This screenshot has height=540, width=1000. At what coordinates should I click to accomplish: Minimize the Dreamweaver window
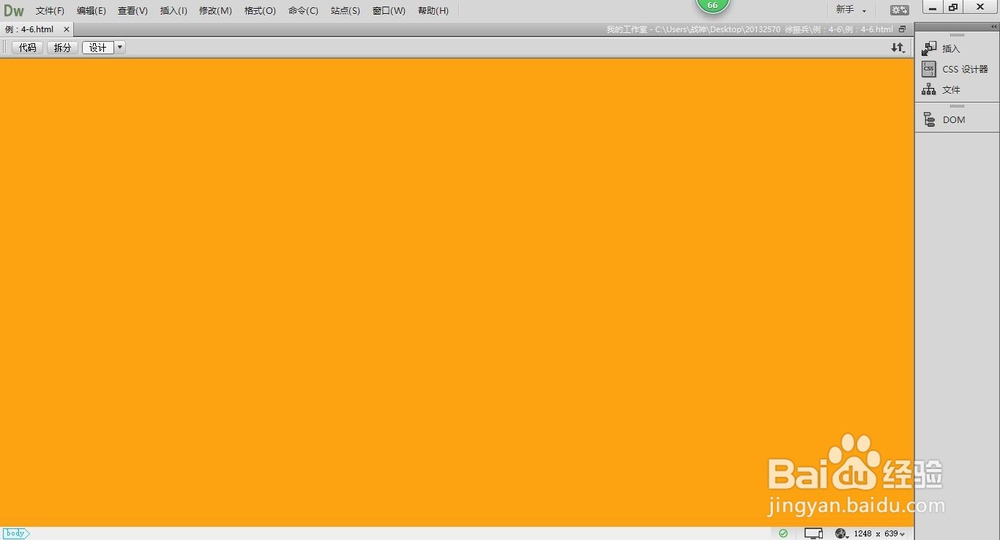[932, 7]
